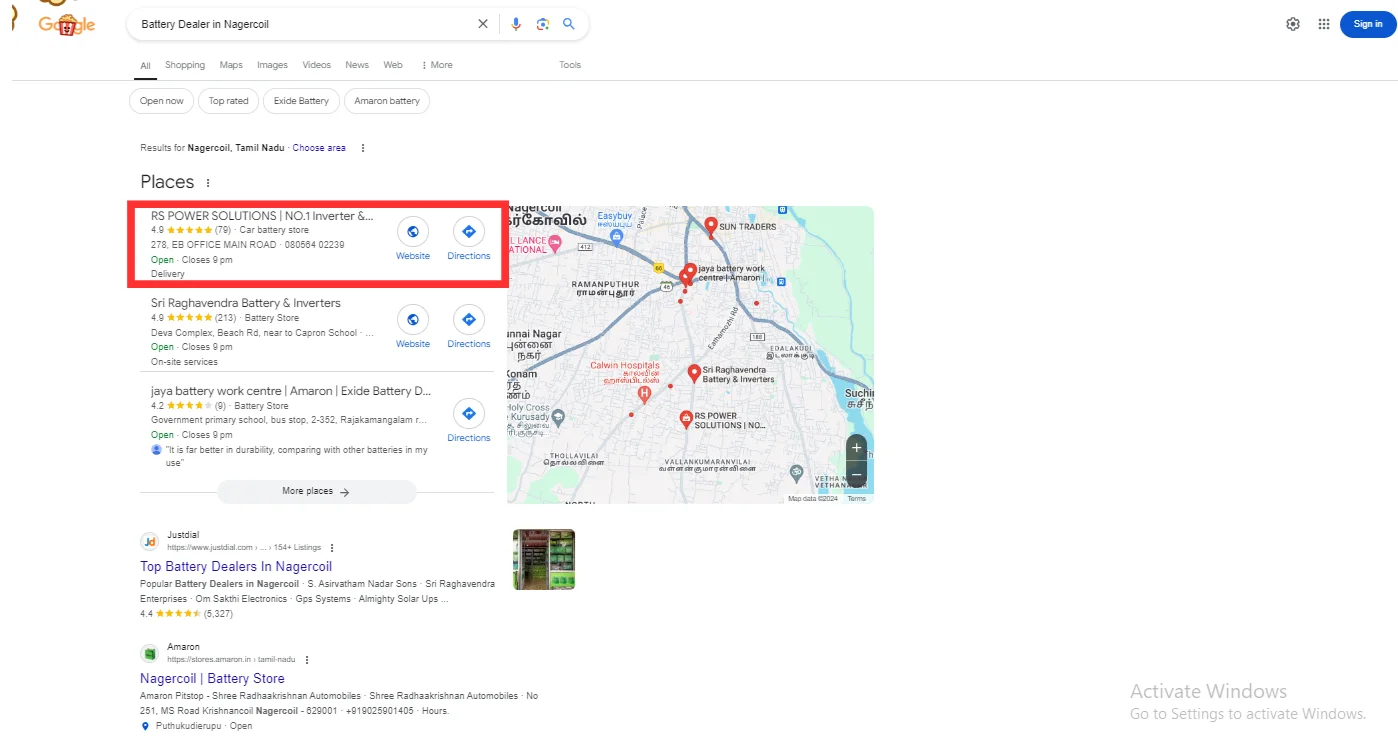The height and width of the screenshot is (755, 1398).
Task: Switch to the Maps tab
Action: pos(231,65)
